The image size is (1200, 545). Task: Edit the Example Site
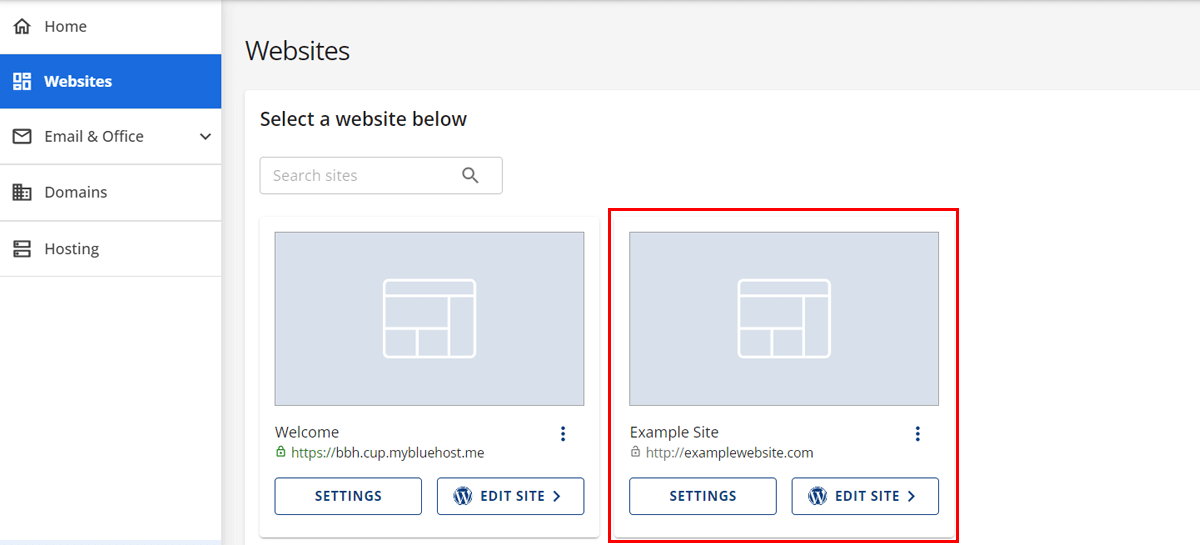[x=865, y=496]
